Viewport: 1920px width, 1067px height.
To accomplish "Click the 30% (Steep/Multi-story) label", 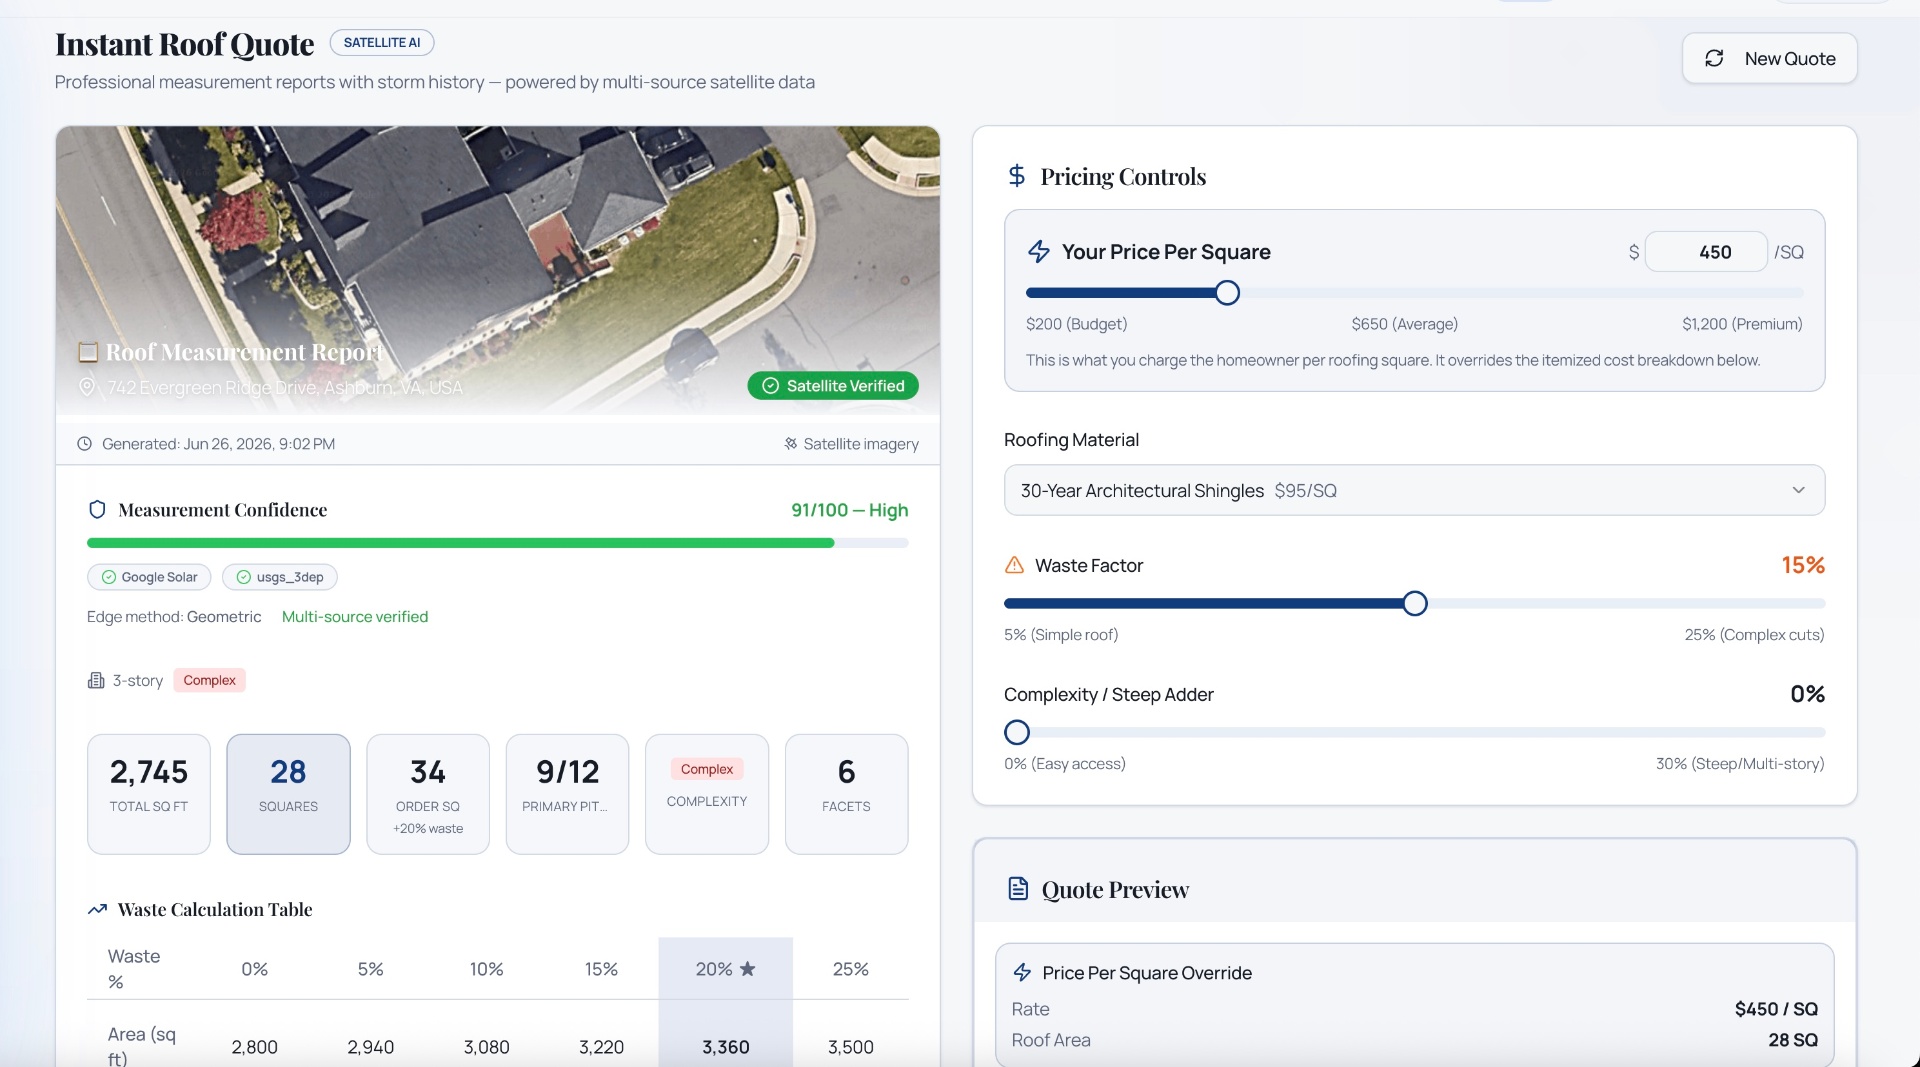I will (x=1740, y=763).
